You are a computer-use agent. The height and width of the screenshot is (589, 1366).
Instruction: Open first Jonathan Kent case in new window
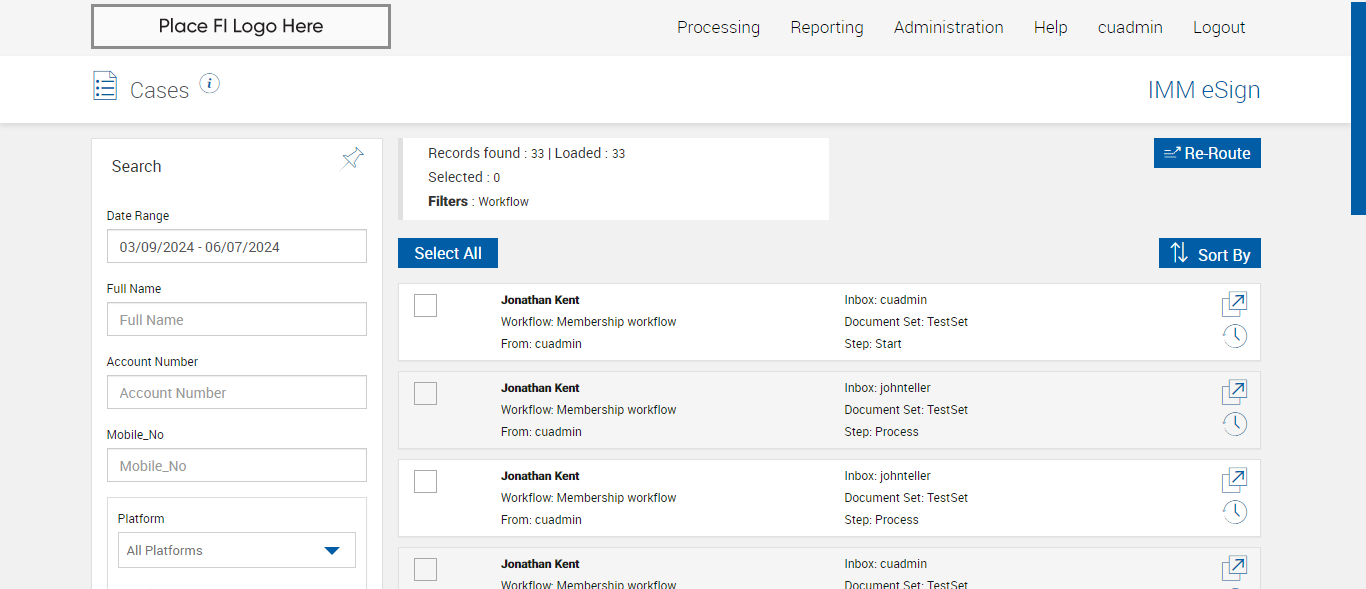(1234, 304)
